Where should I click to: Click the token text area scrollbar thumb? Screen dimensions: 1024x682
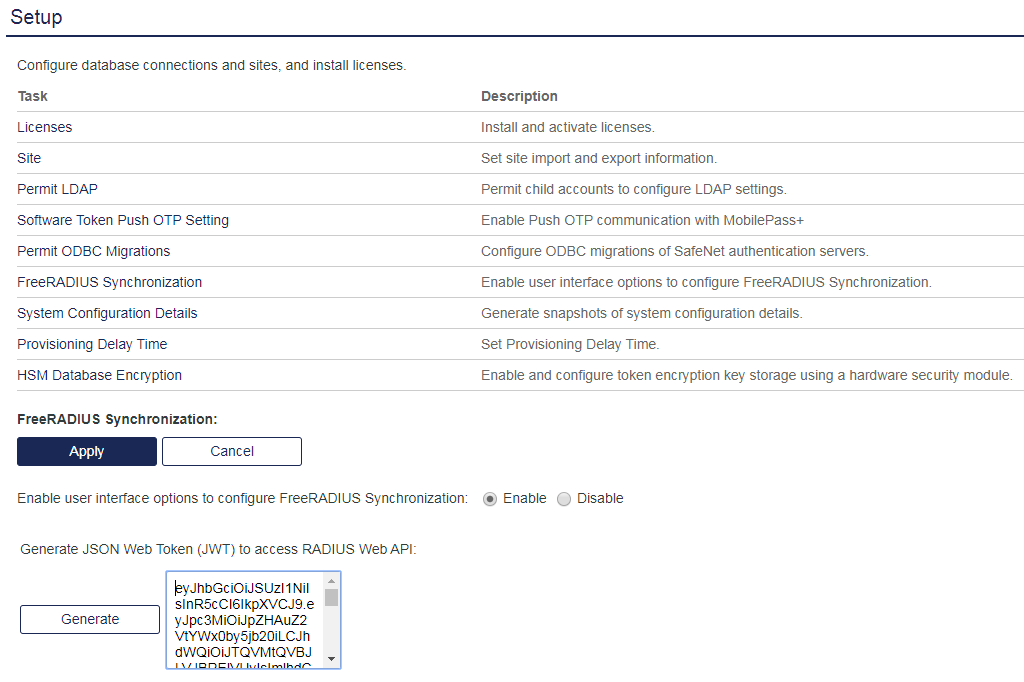click(x=331, y=598)
